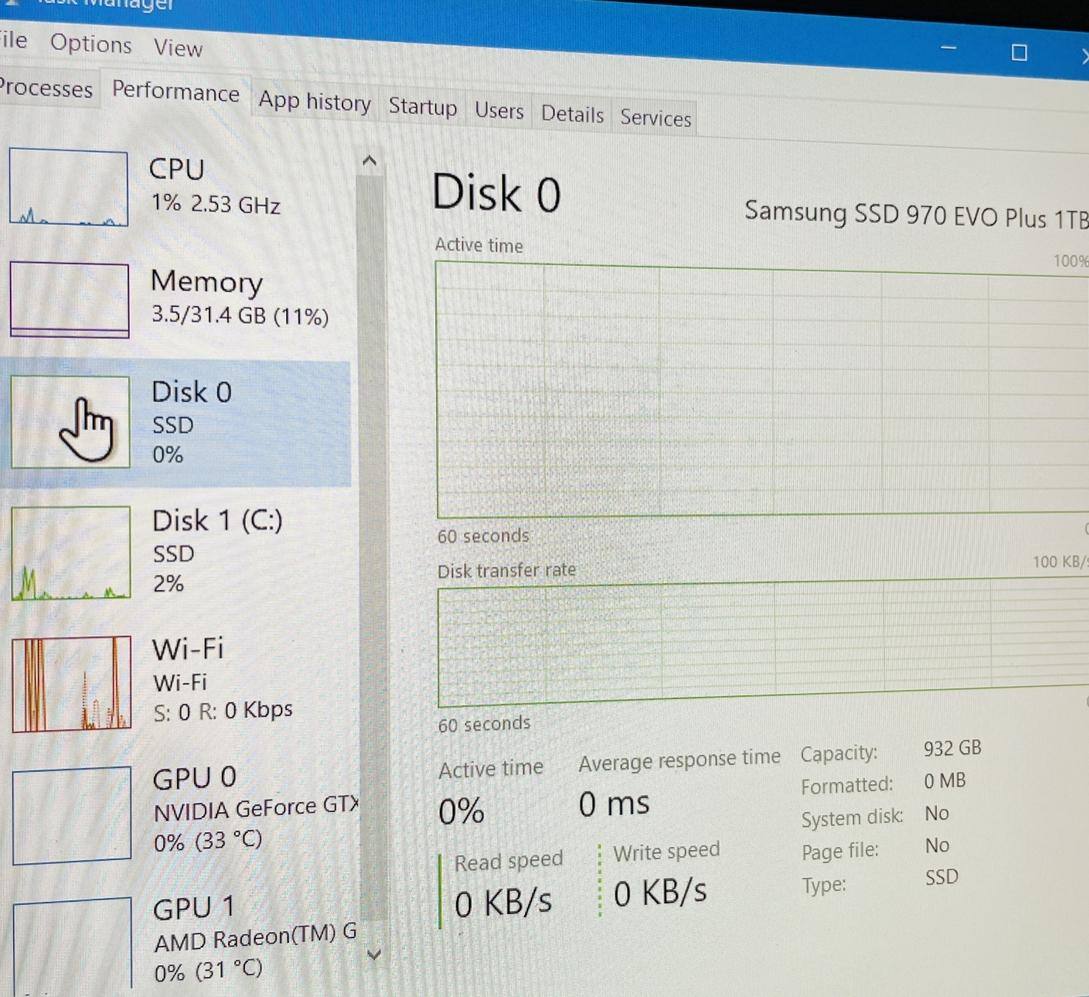
Task: Open the View menu
Action: point(178,48)
